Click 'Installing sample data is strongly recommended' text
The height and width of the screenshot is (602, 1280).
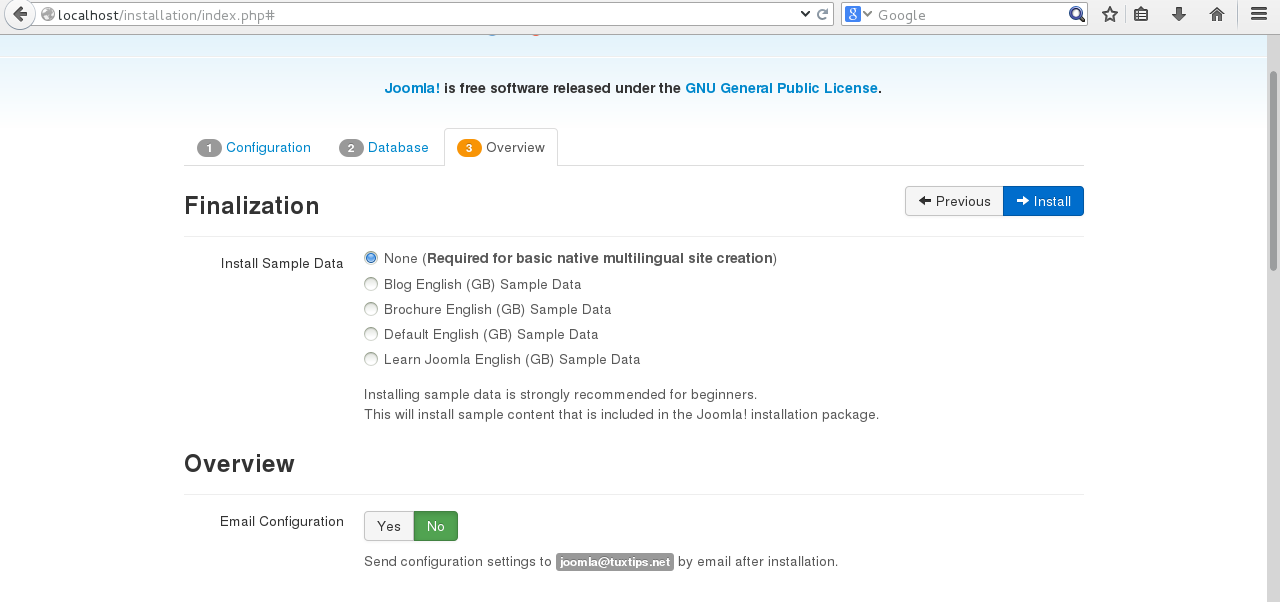560,394
